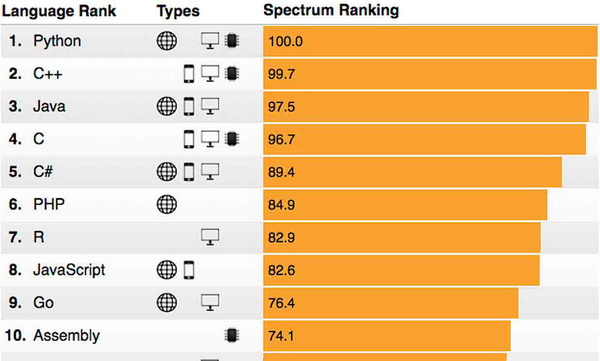Select the Spectrum Ranking column header
600x361 pixels.
[331, 10]
